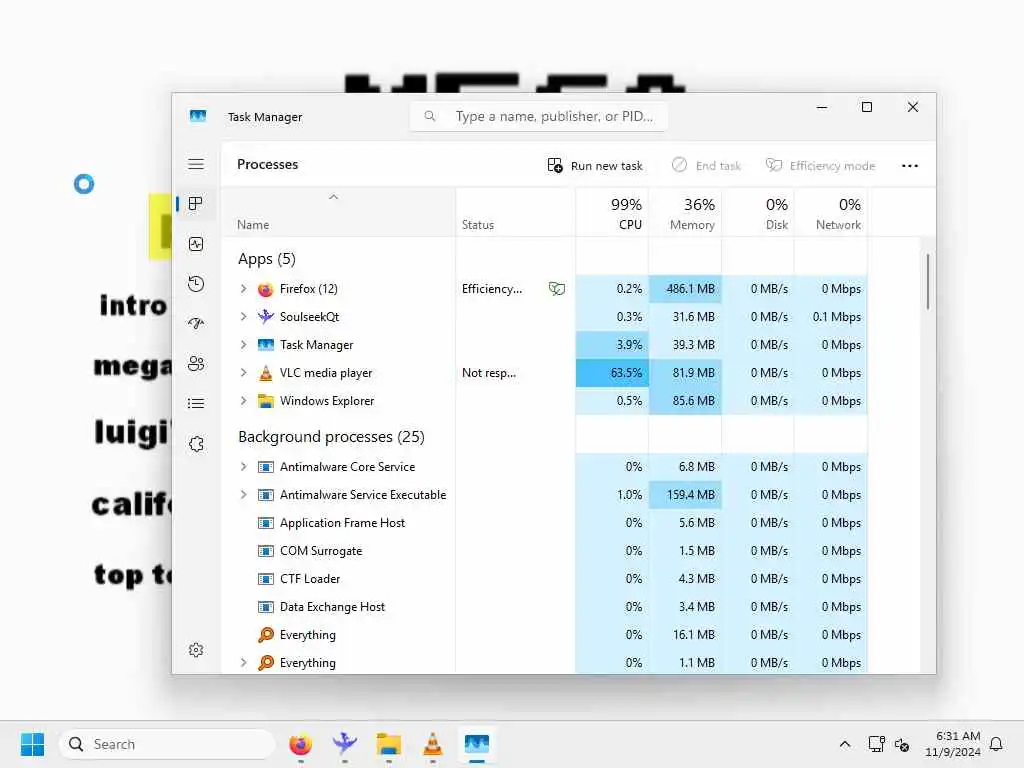Open VLC from the taskbar

432,744
